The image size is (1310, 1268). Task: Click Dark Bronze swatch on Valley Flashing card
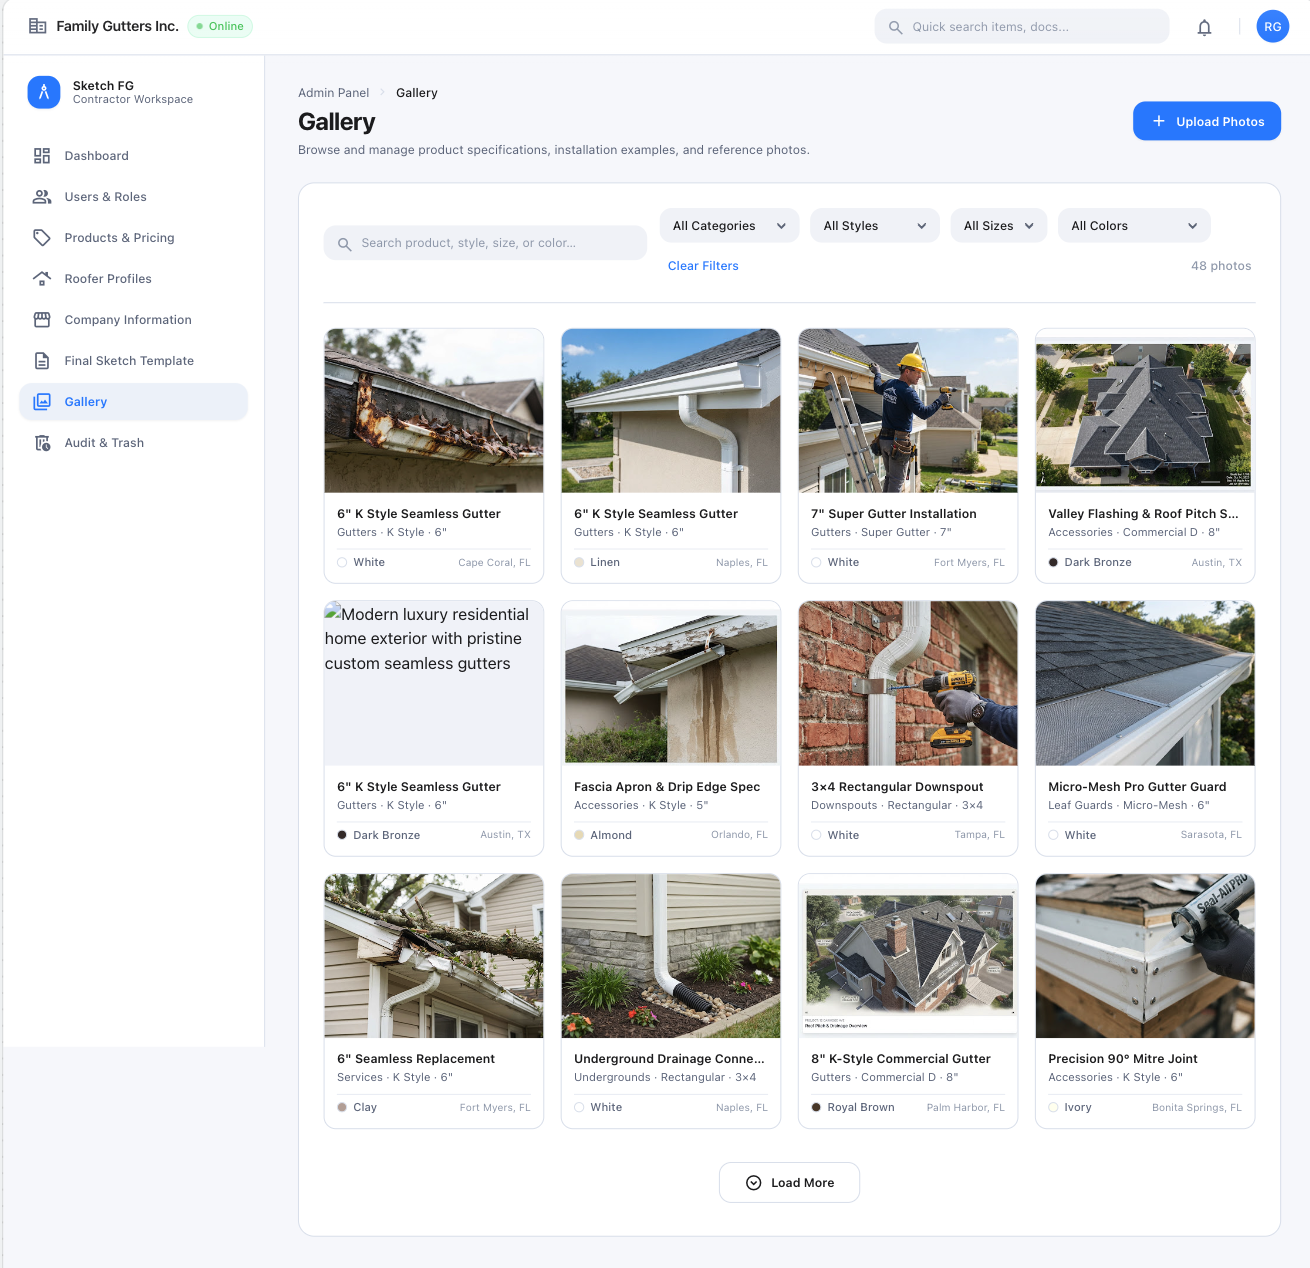(1053, 563)
